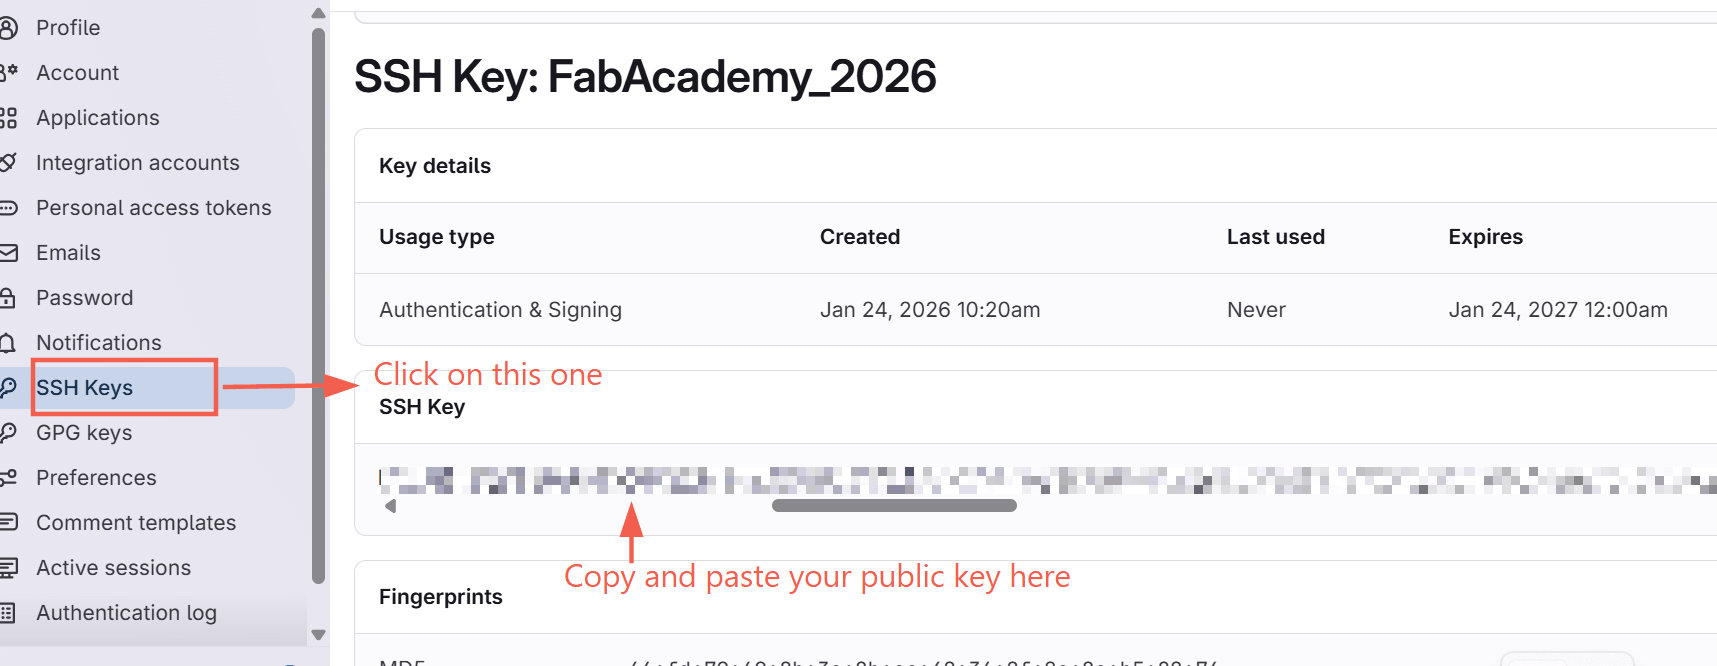
Task: Click the SSH Keys key icon
Action: (10, 387)
